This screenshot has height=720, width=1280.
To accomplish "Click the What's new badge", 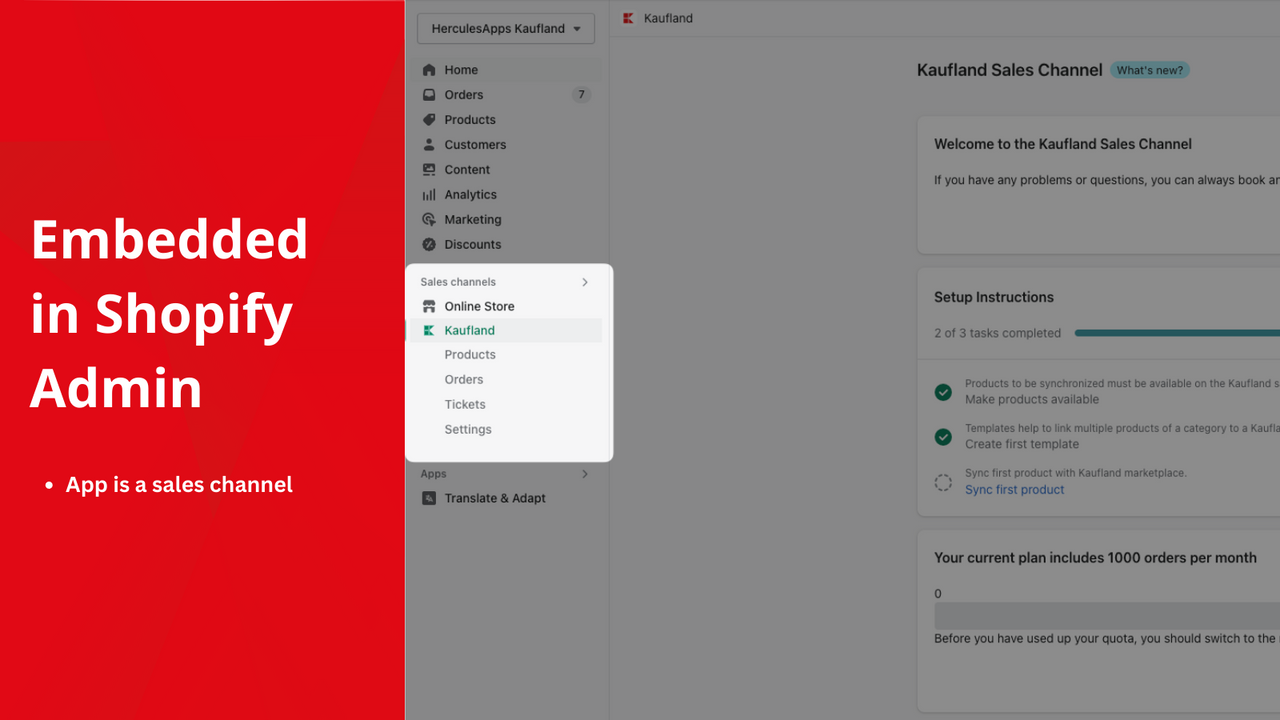I will click(1149, 69).
